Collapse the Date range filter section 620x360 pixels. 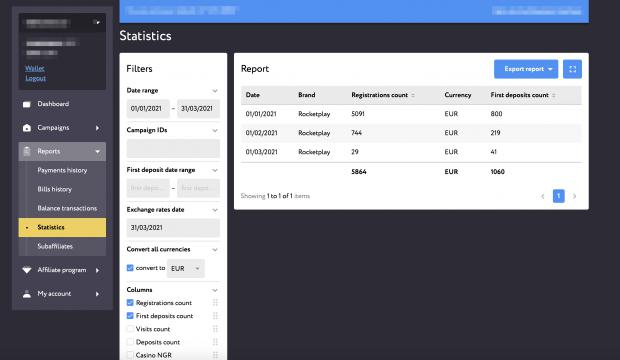pos(215,91)
